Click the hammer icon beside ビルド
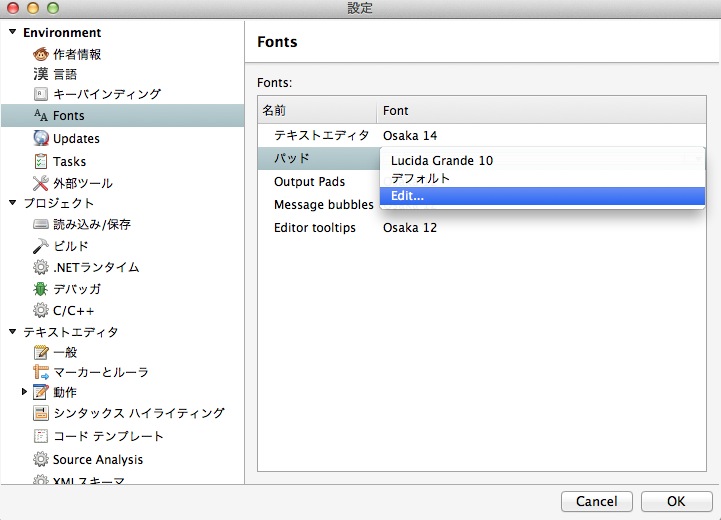Viewport: 721px width, 520px height. [40, 246]
